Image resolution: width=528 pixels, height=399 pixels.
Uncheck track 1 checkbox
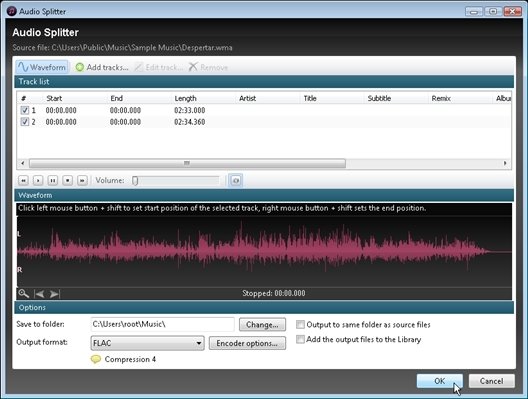[x=25, y=110]
